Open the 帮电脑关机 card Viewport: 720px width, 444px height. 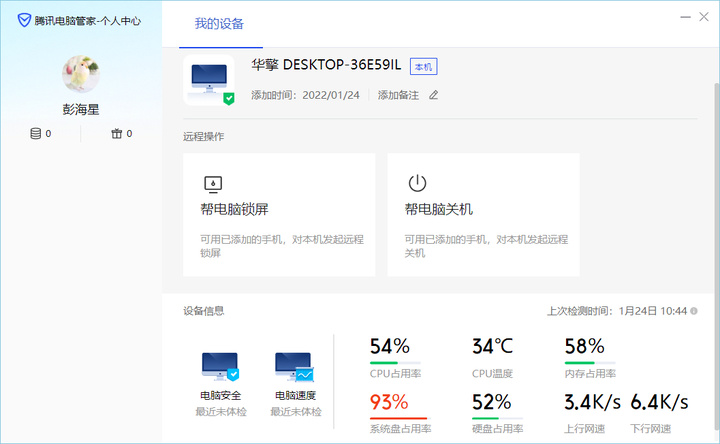coord(484,215)
